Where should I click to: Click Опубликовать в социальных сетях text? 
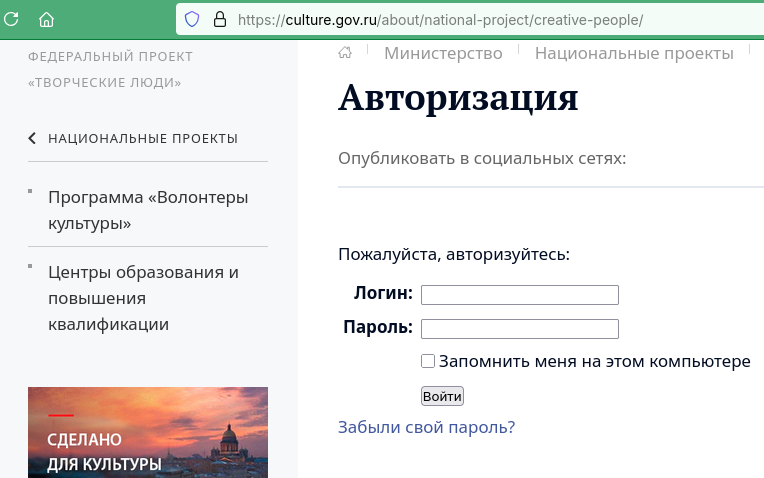[x=482, y=158]
